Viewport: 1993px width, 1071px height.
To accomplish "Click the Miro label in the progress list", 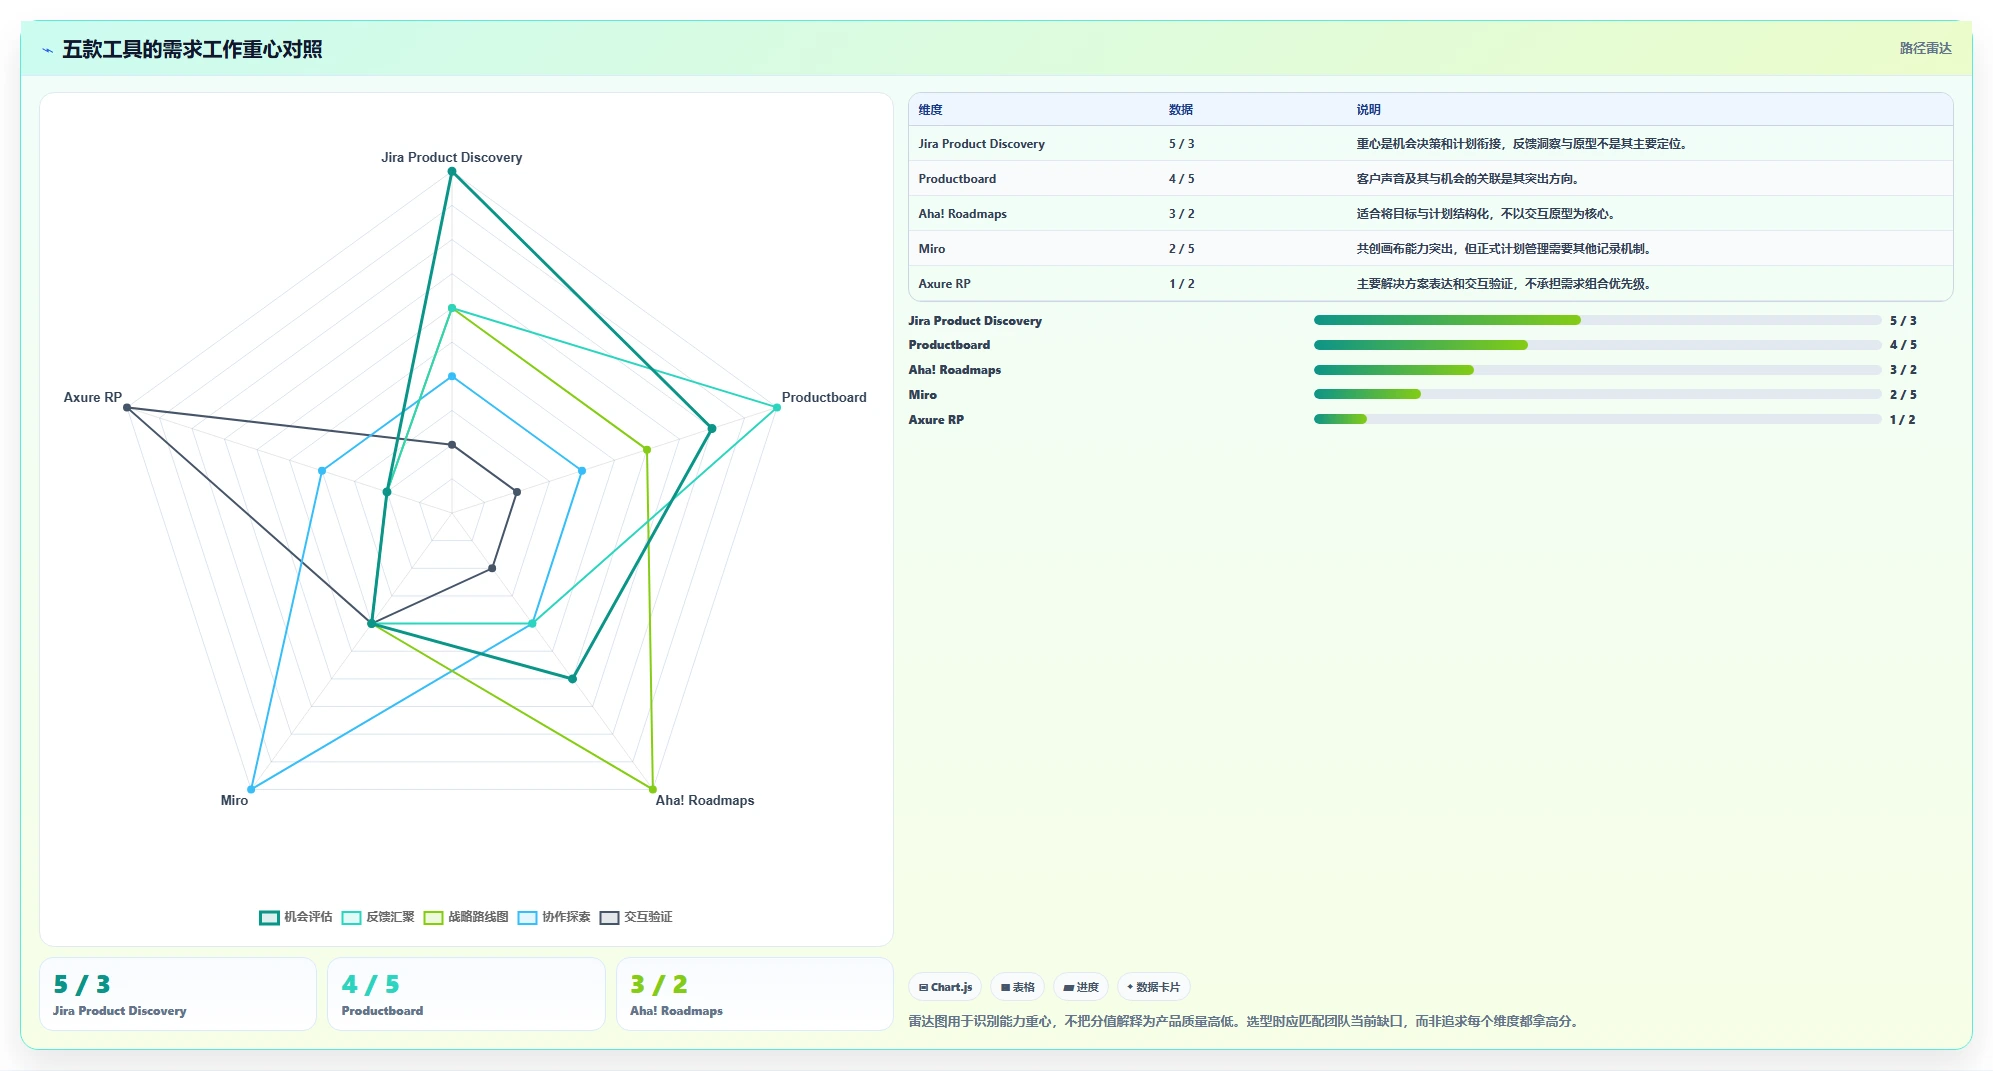I will pos(922,395).
